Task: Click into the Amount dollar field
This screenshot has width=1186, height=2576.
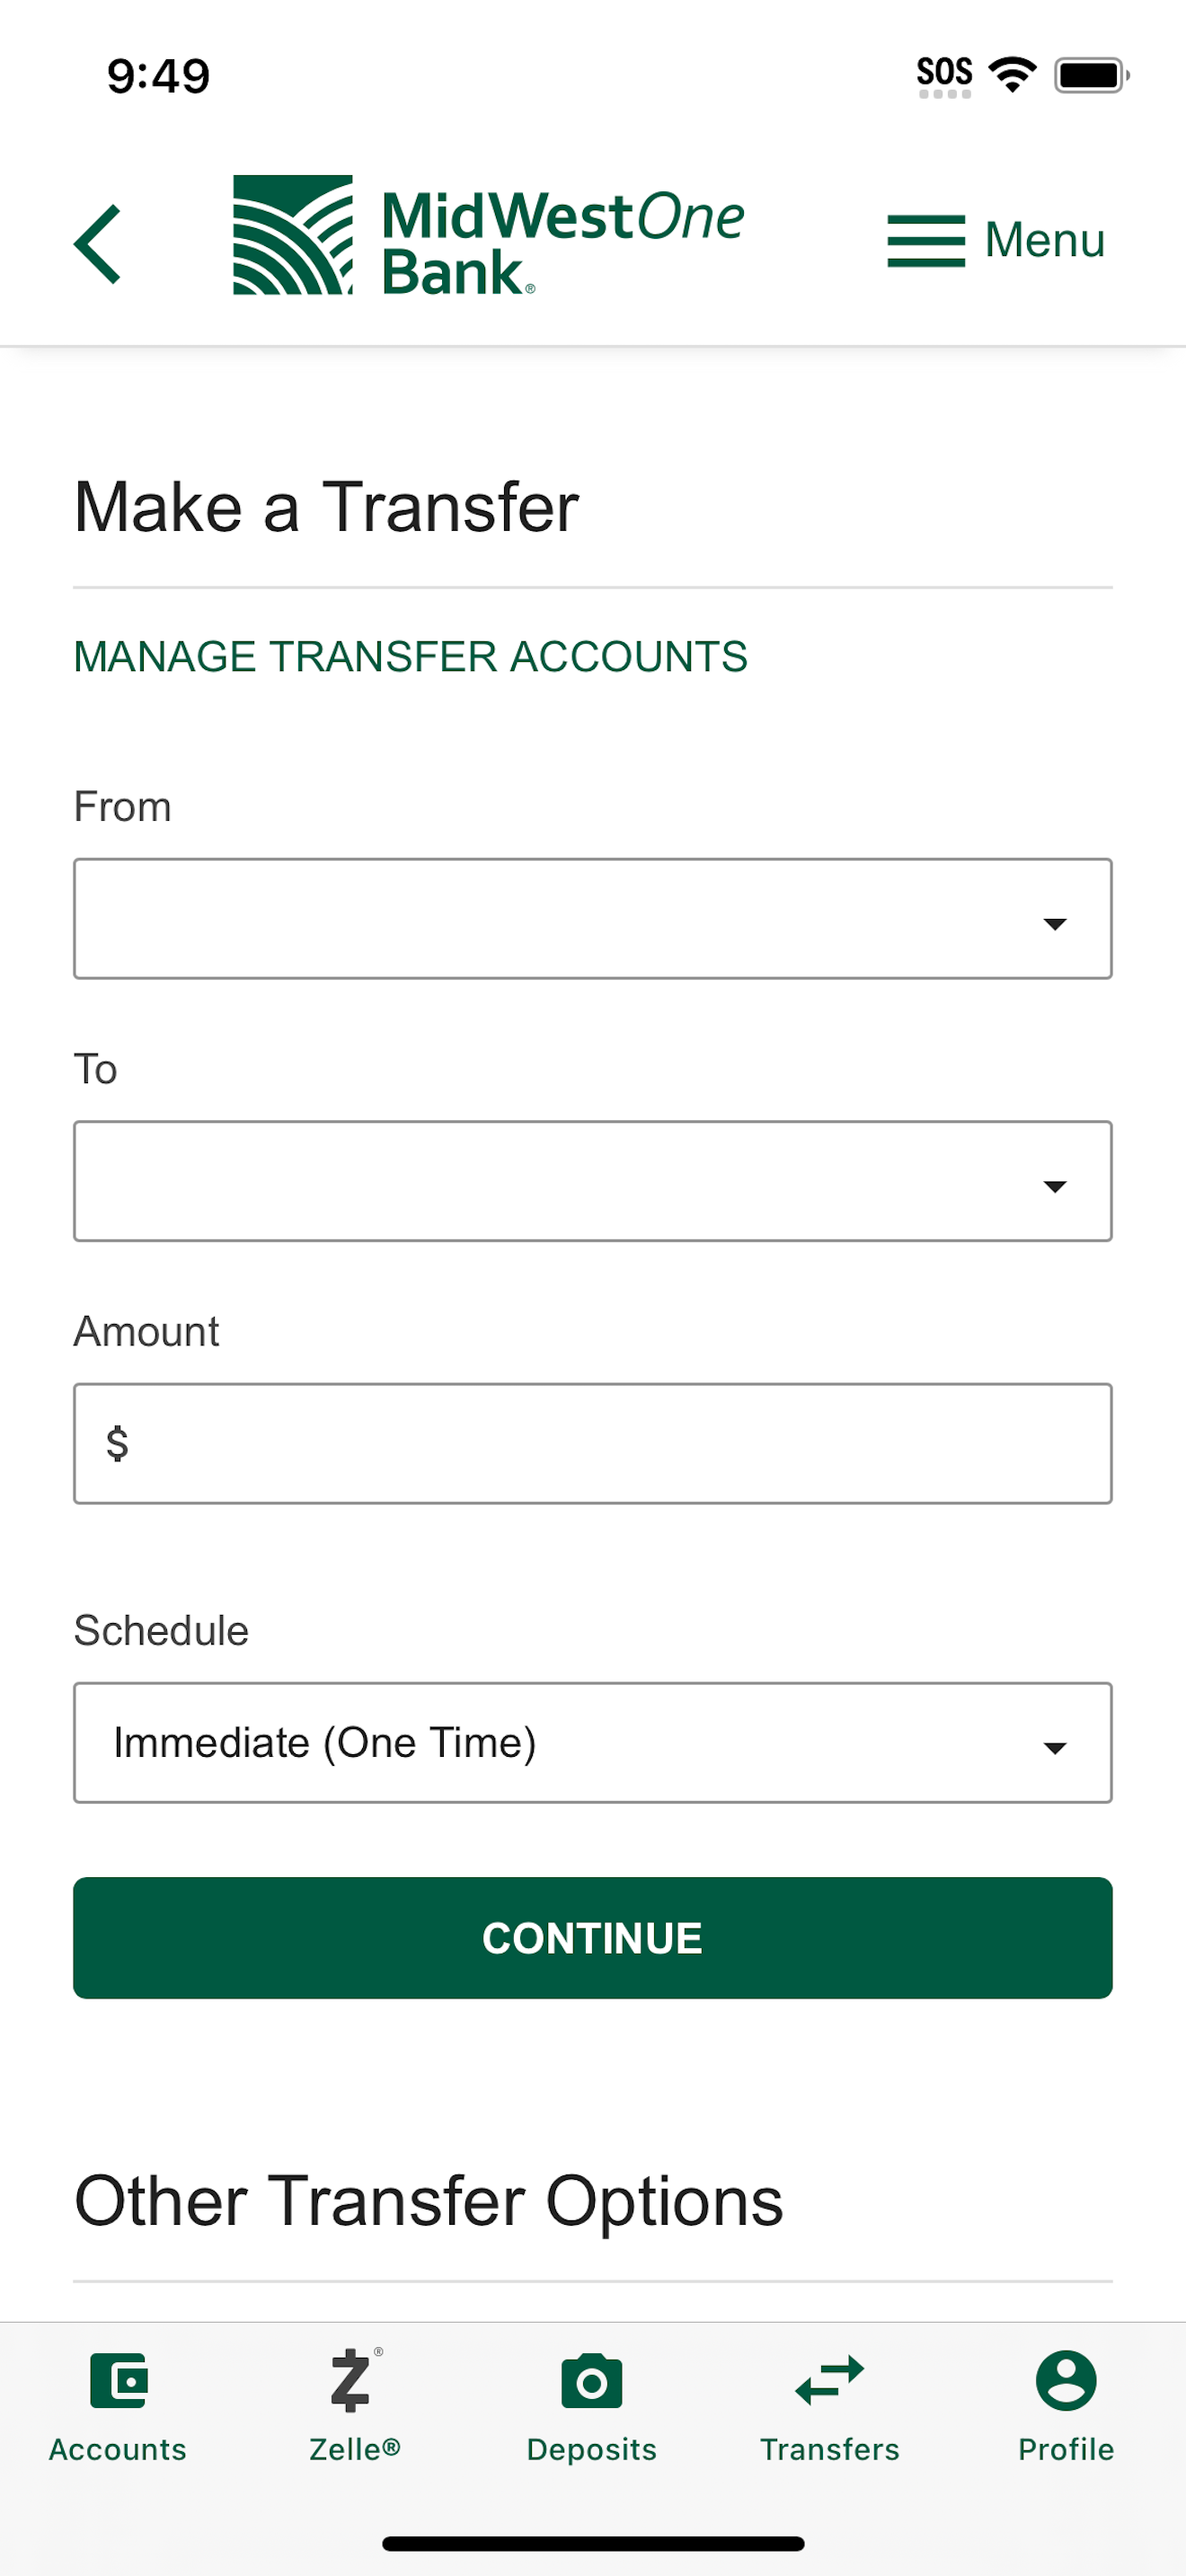Action: [x=593, y=1444]
